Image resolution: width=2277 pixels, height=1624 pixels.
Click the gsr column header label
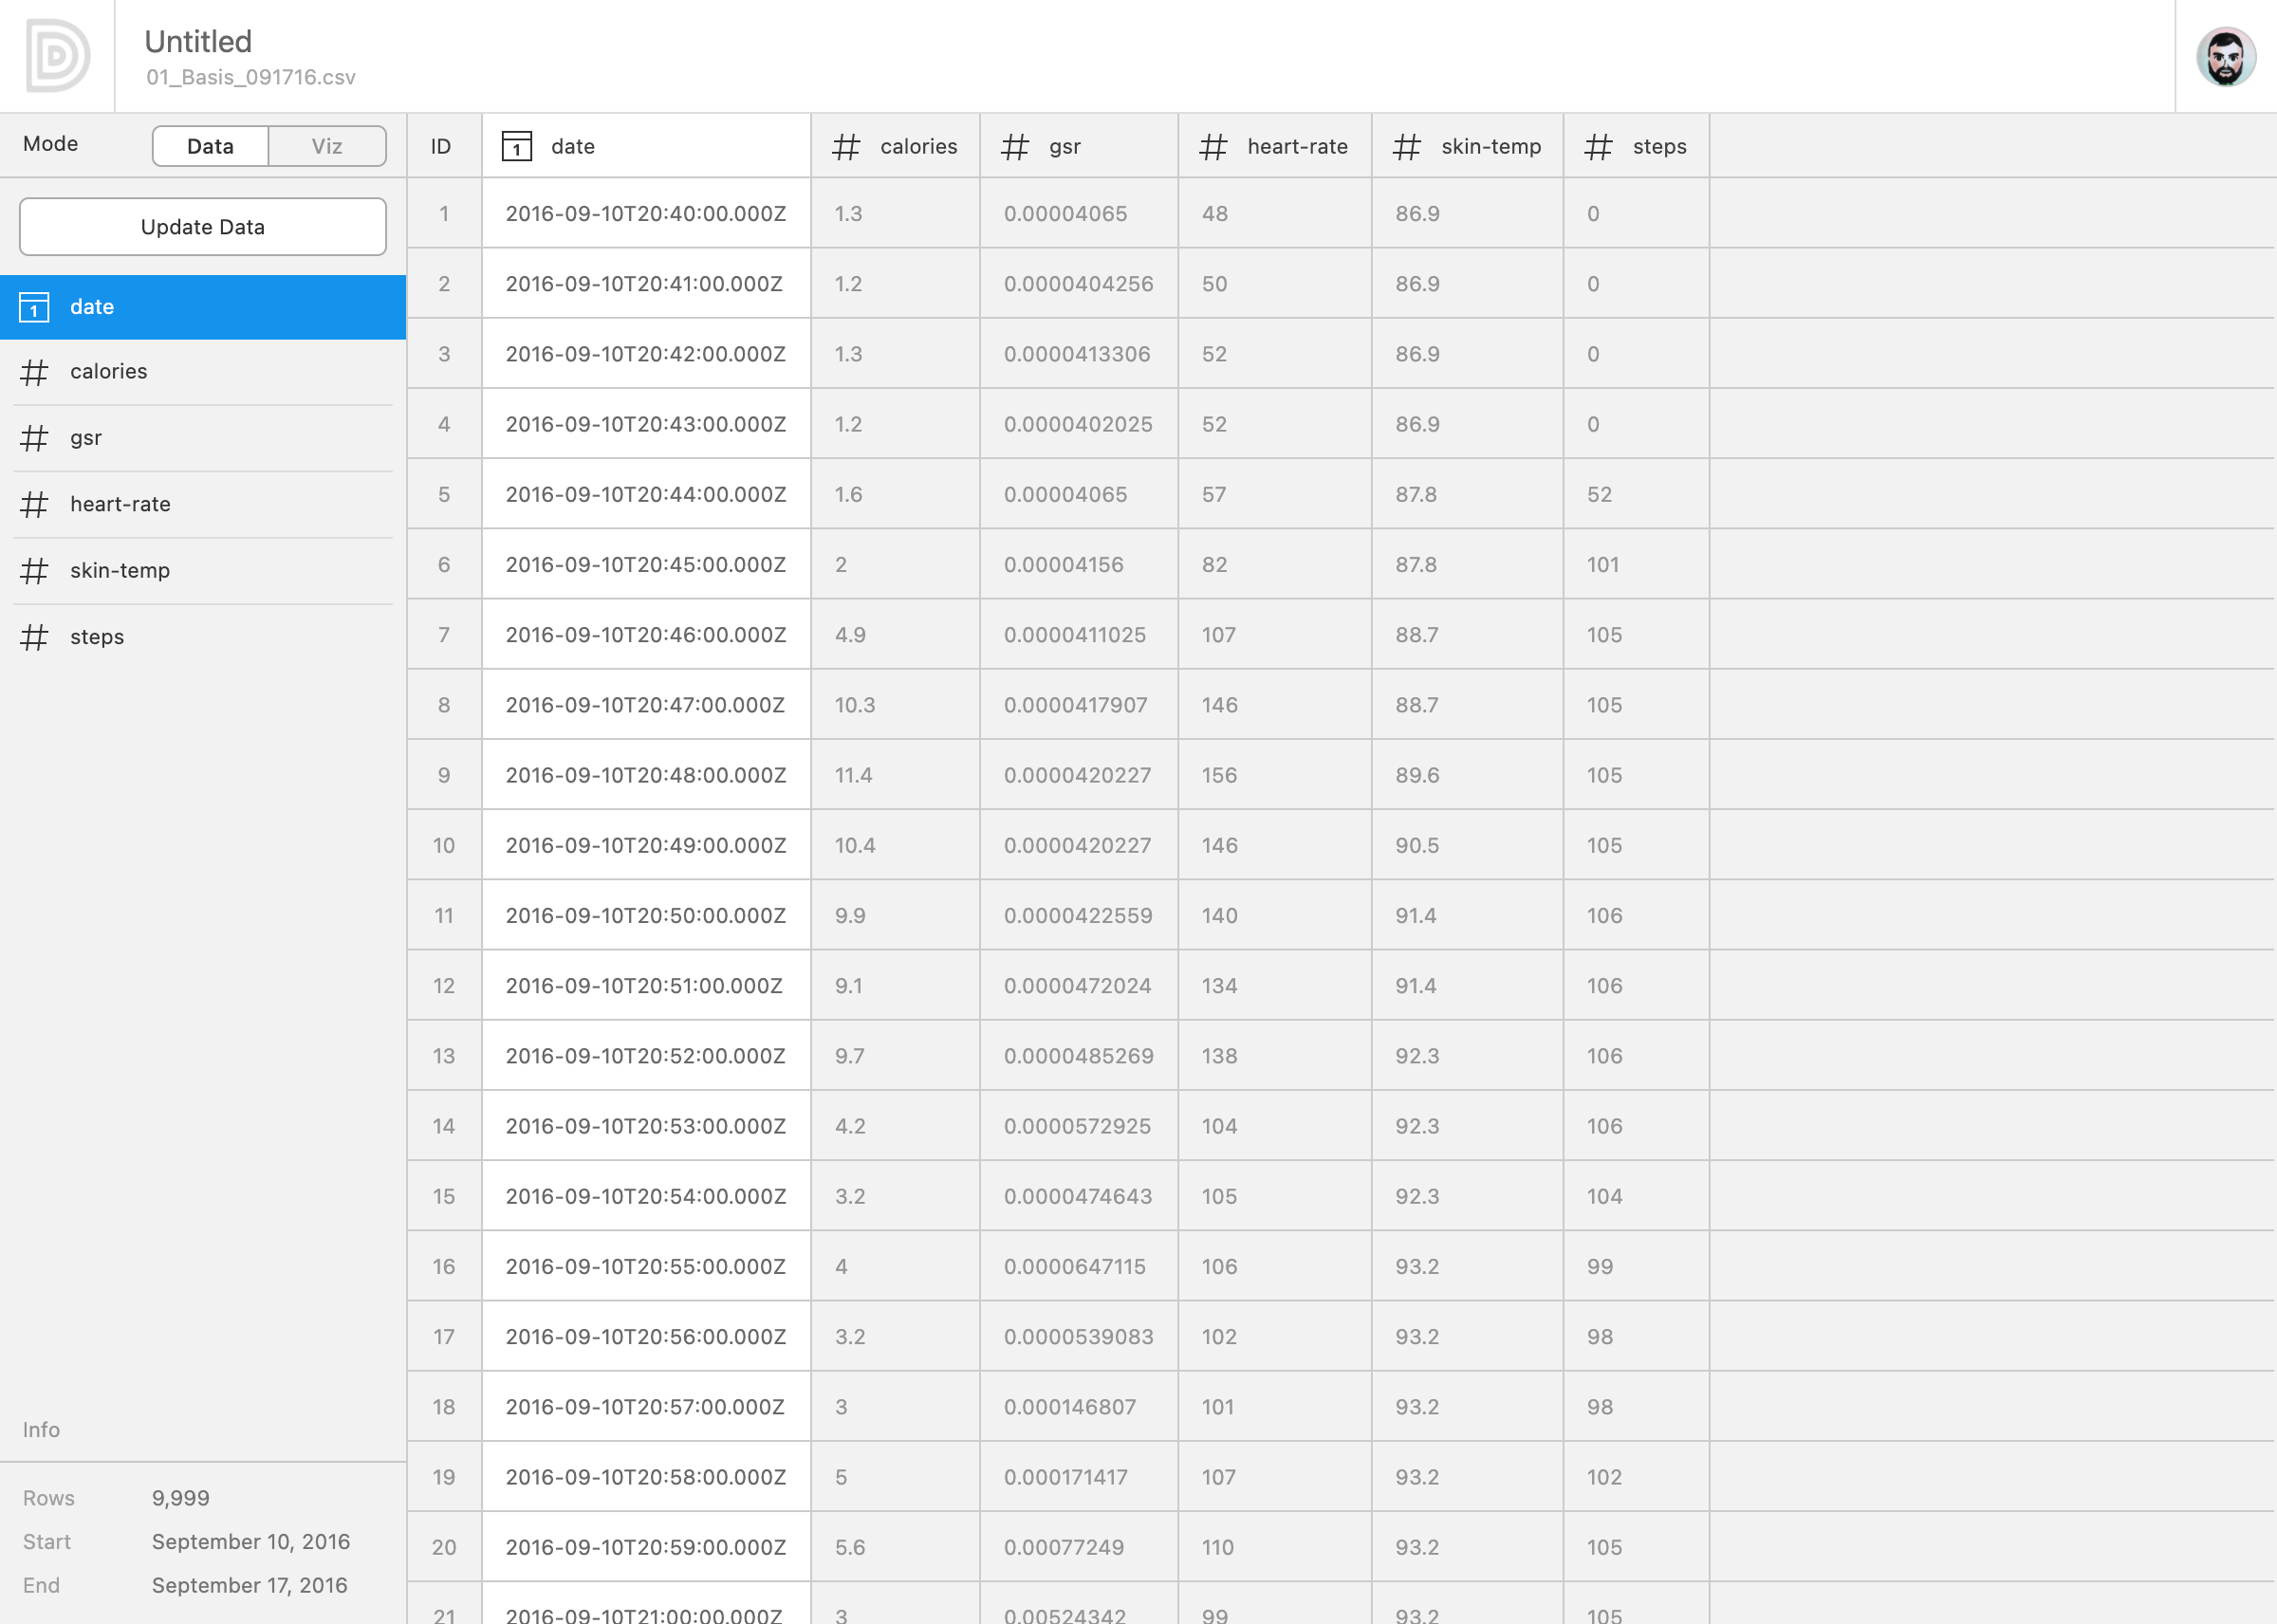1065,147
